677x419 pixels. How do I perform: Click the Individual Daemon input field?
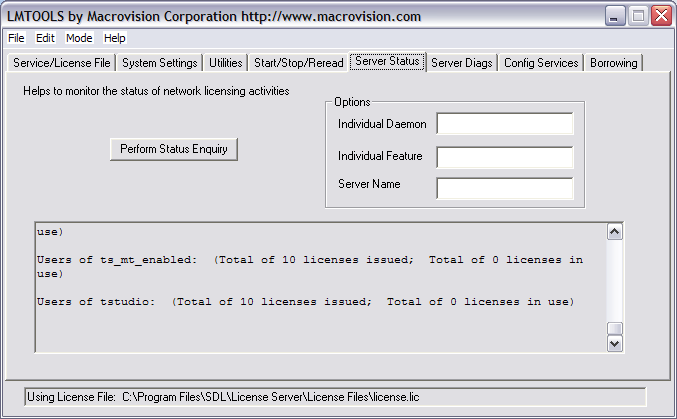click(504, 124)
